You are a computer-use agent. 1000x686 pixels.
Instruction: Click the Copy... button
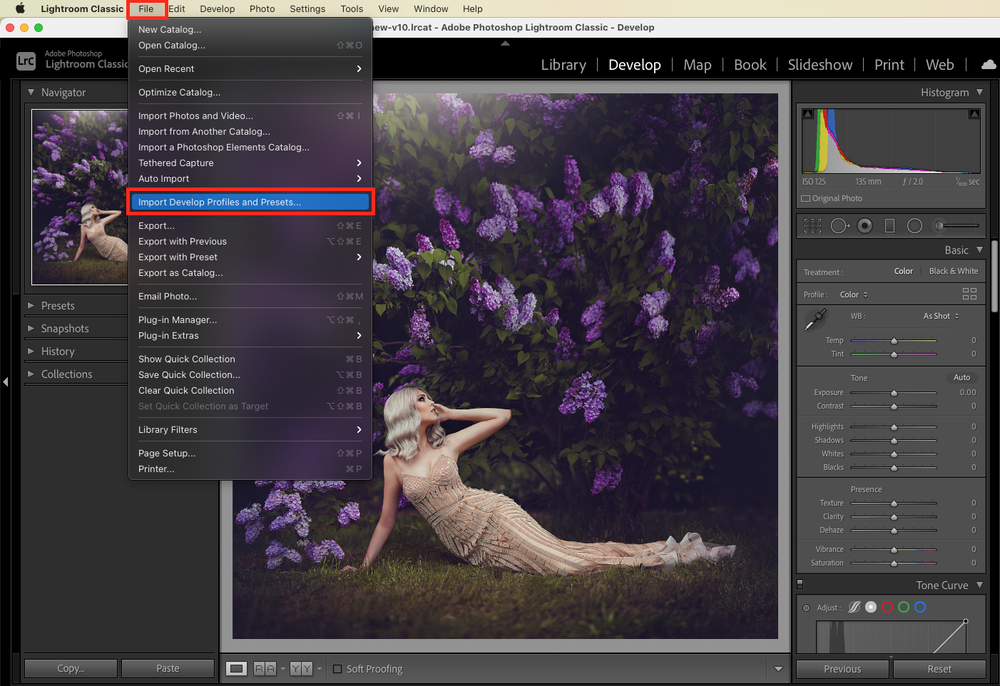(71, 668)
